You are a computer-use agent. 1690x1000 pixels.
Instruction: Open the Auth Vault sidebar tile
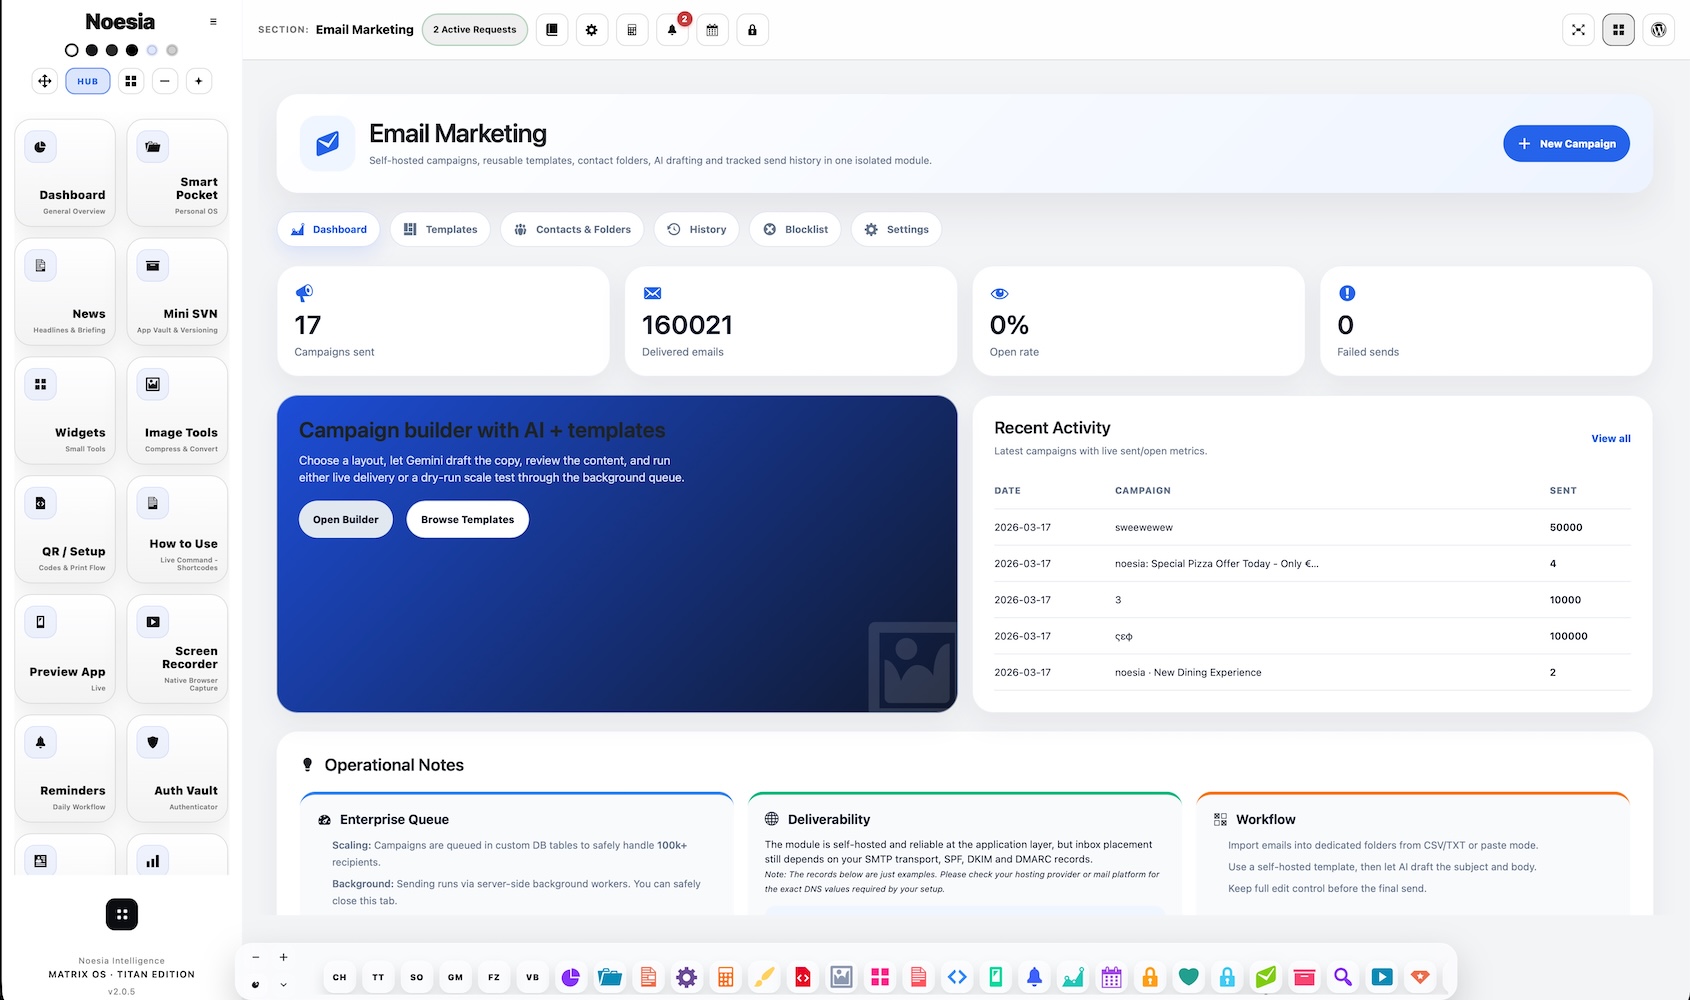tap(177, 768)
